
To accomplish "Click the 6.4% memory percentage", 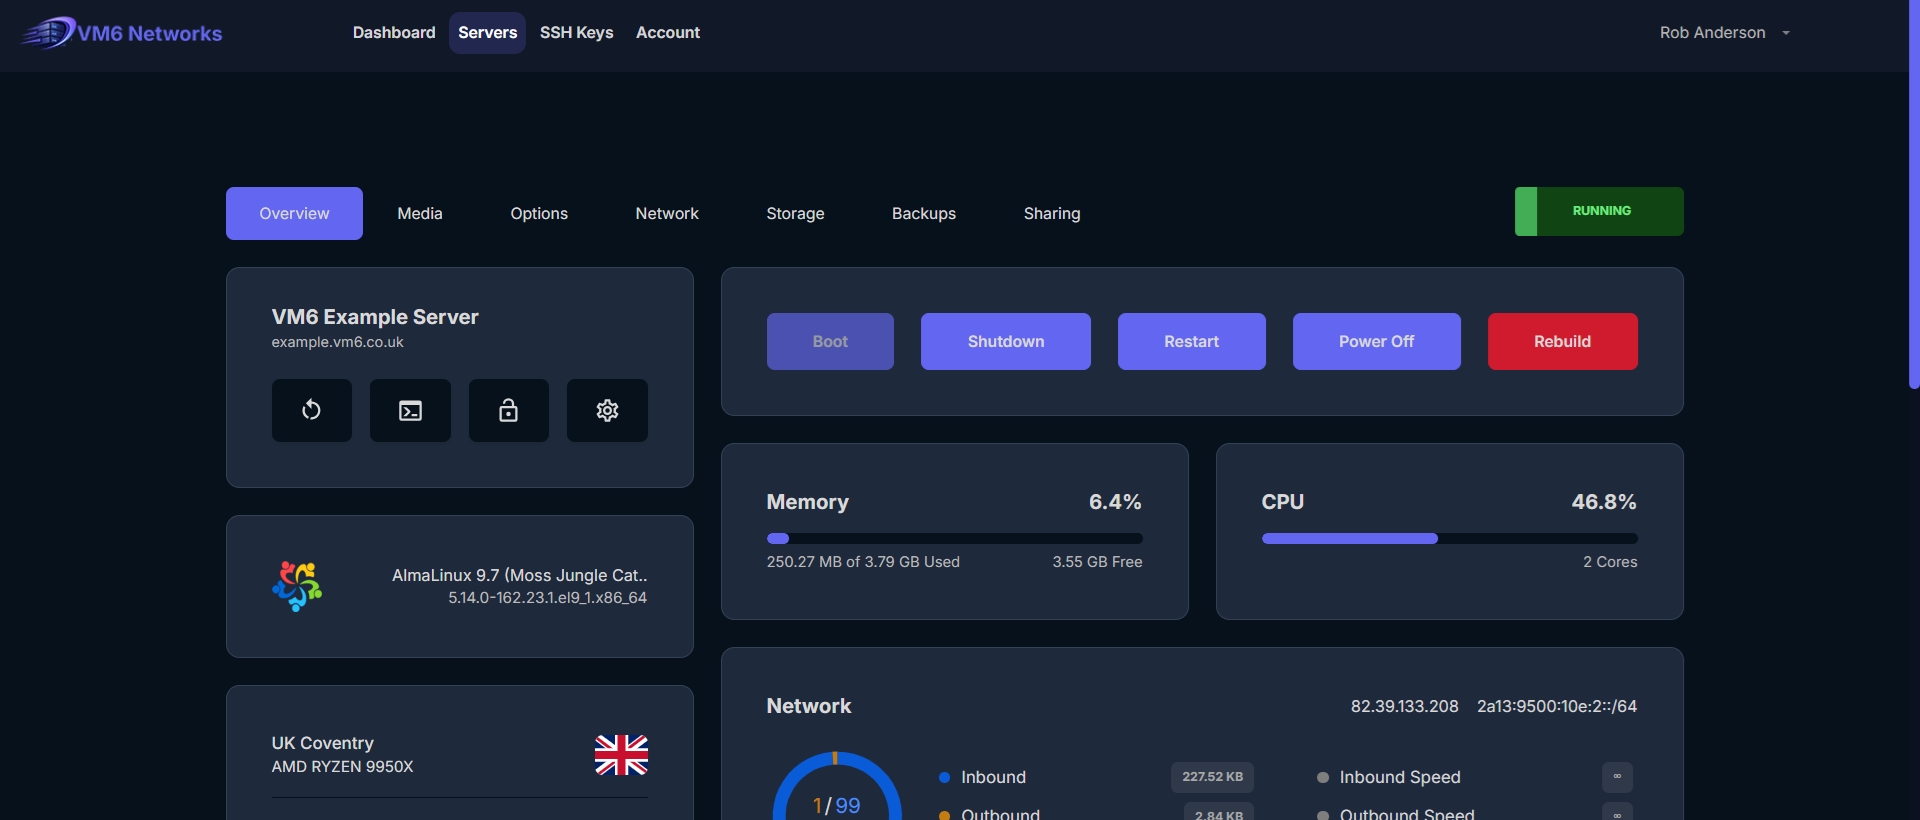I will [x=1115, y=502].
